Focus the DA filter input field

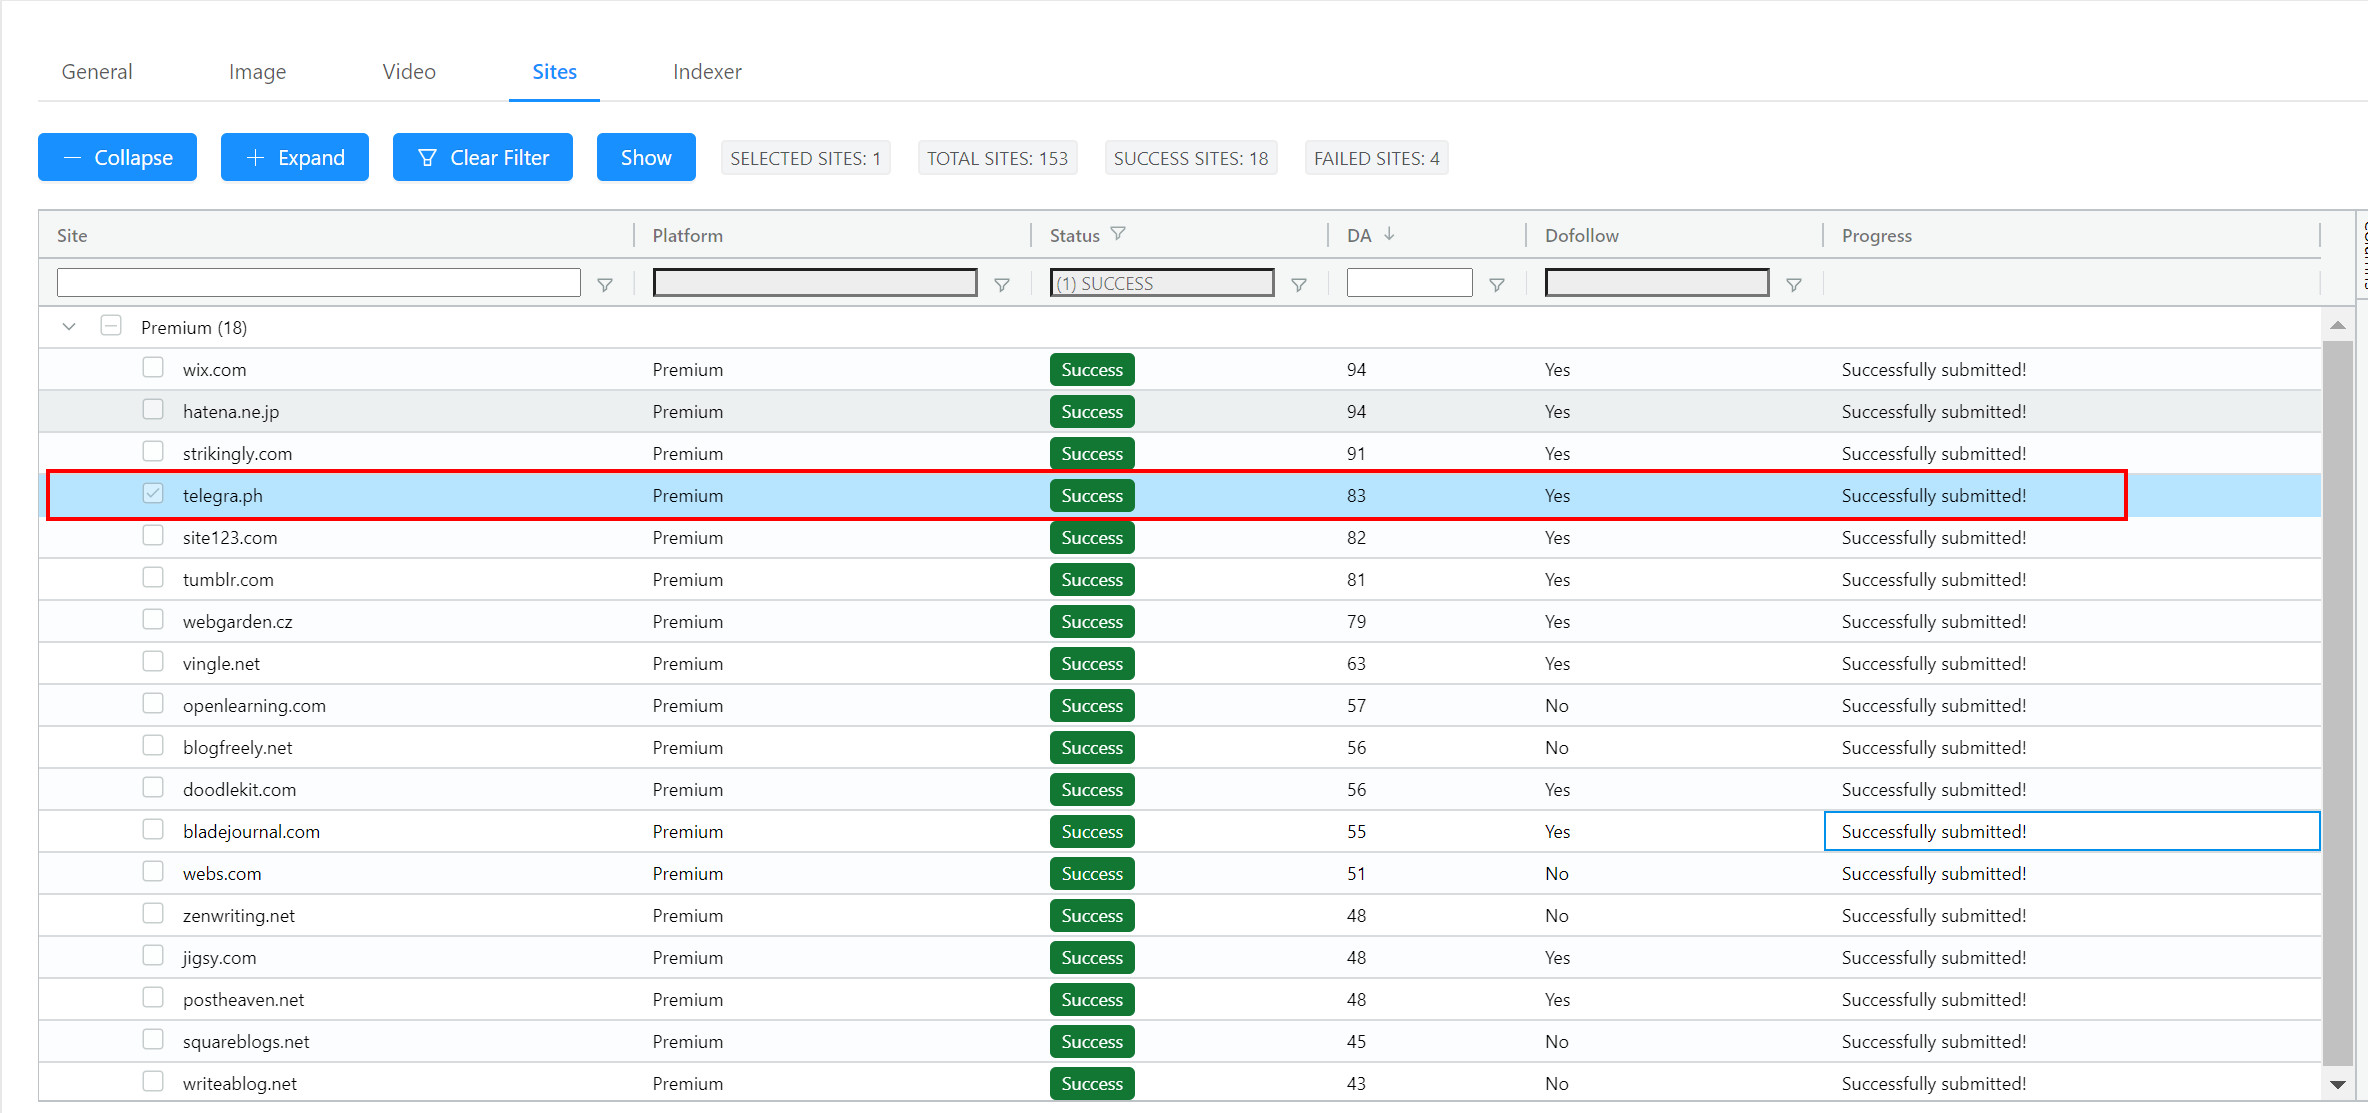(1410, 283)
